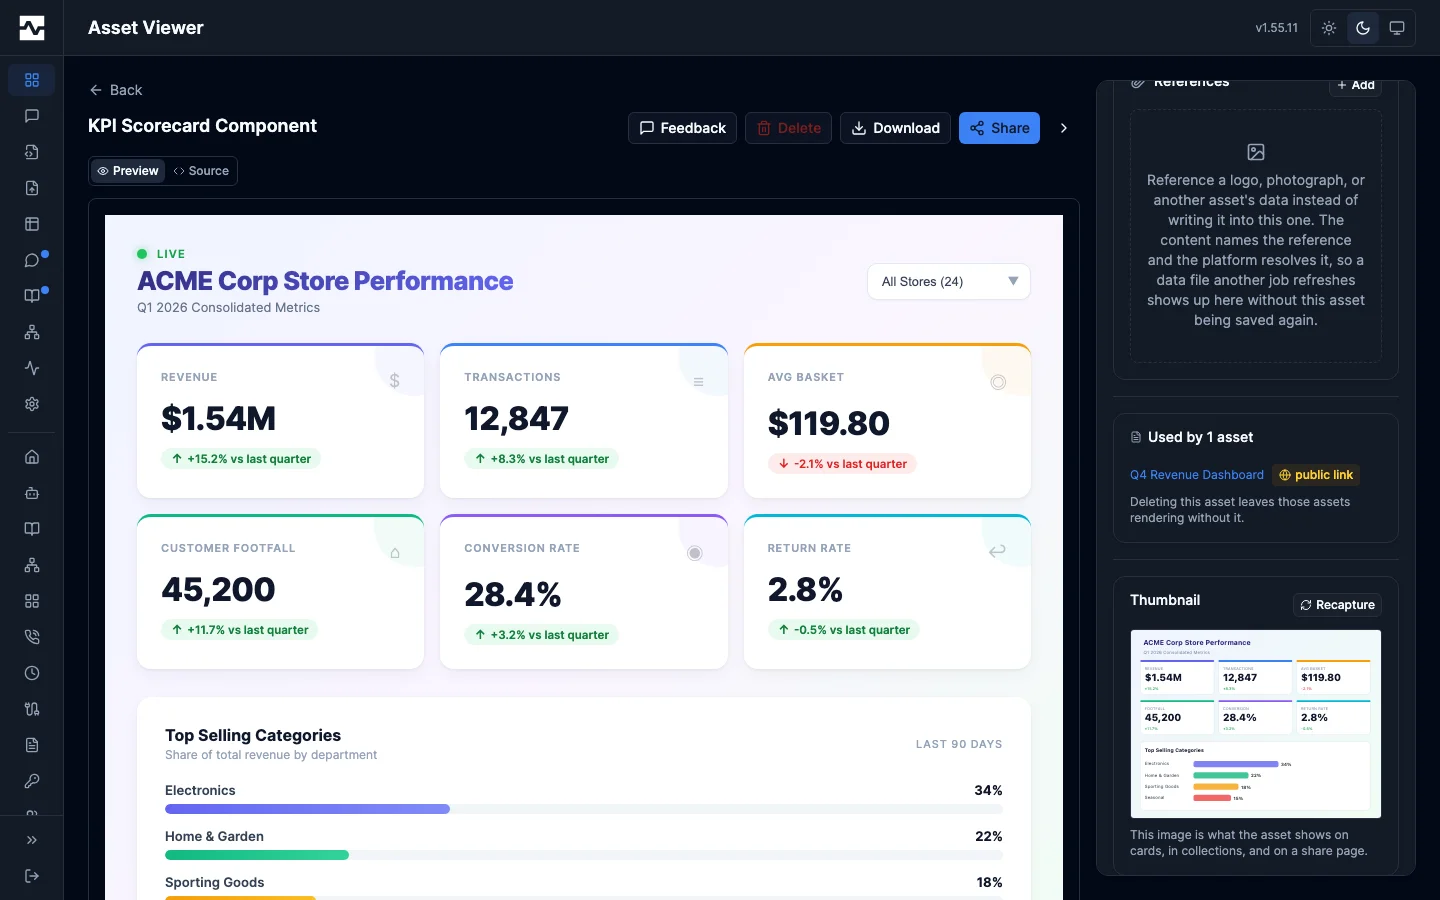Screen dimensions: 1440x900
Task: Go to the home sidebar icon
Action: tap(32, 457)
